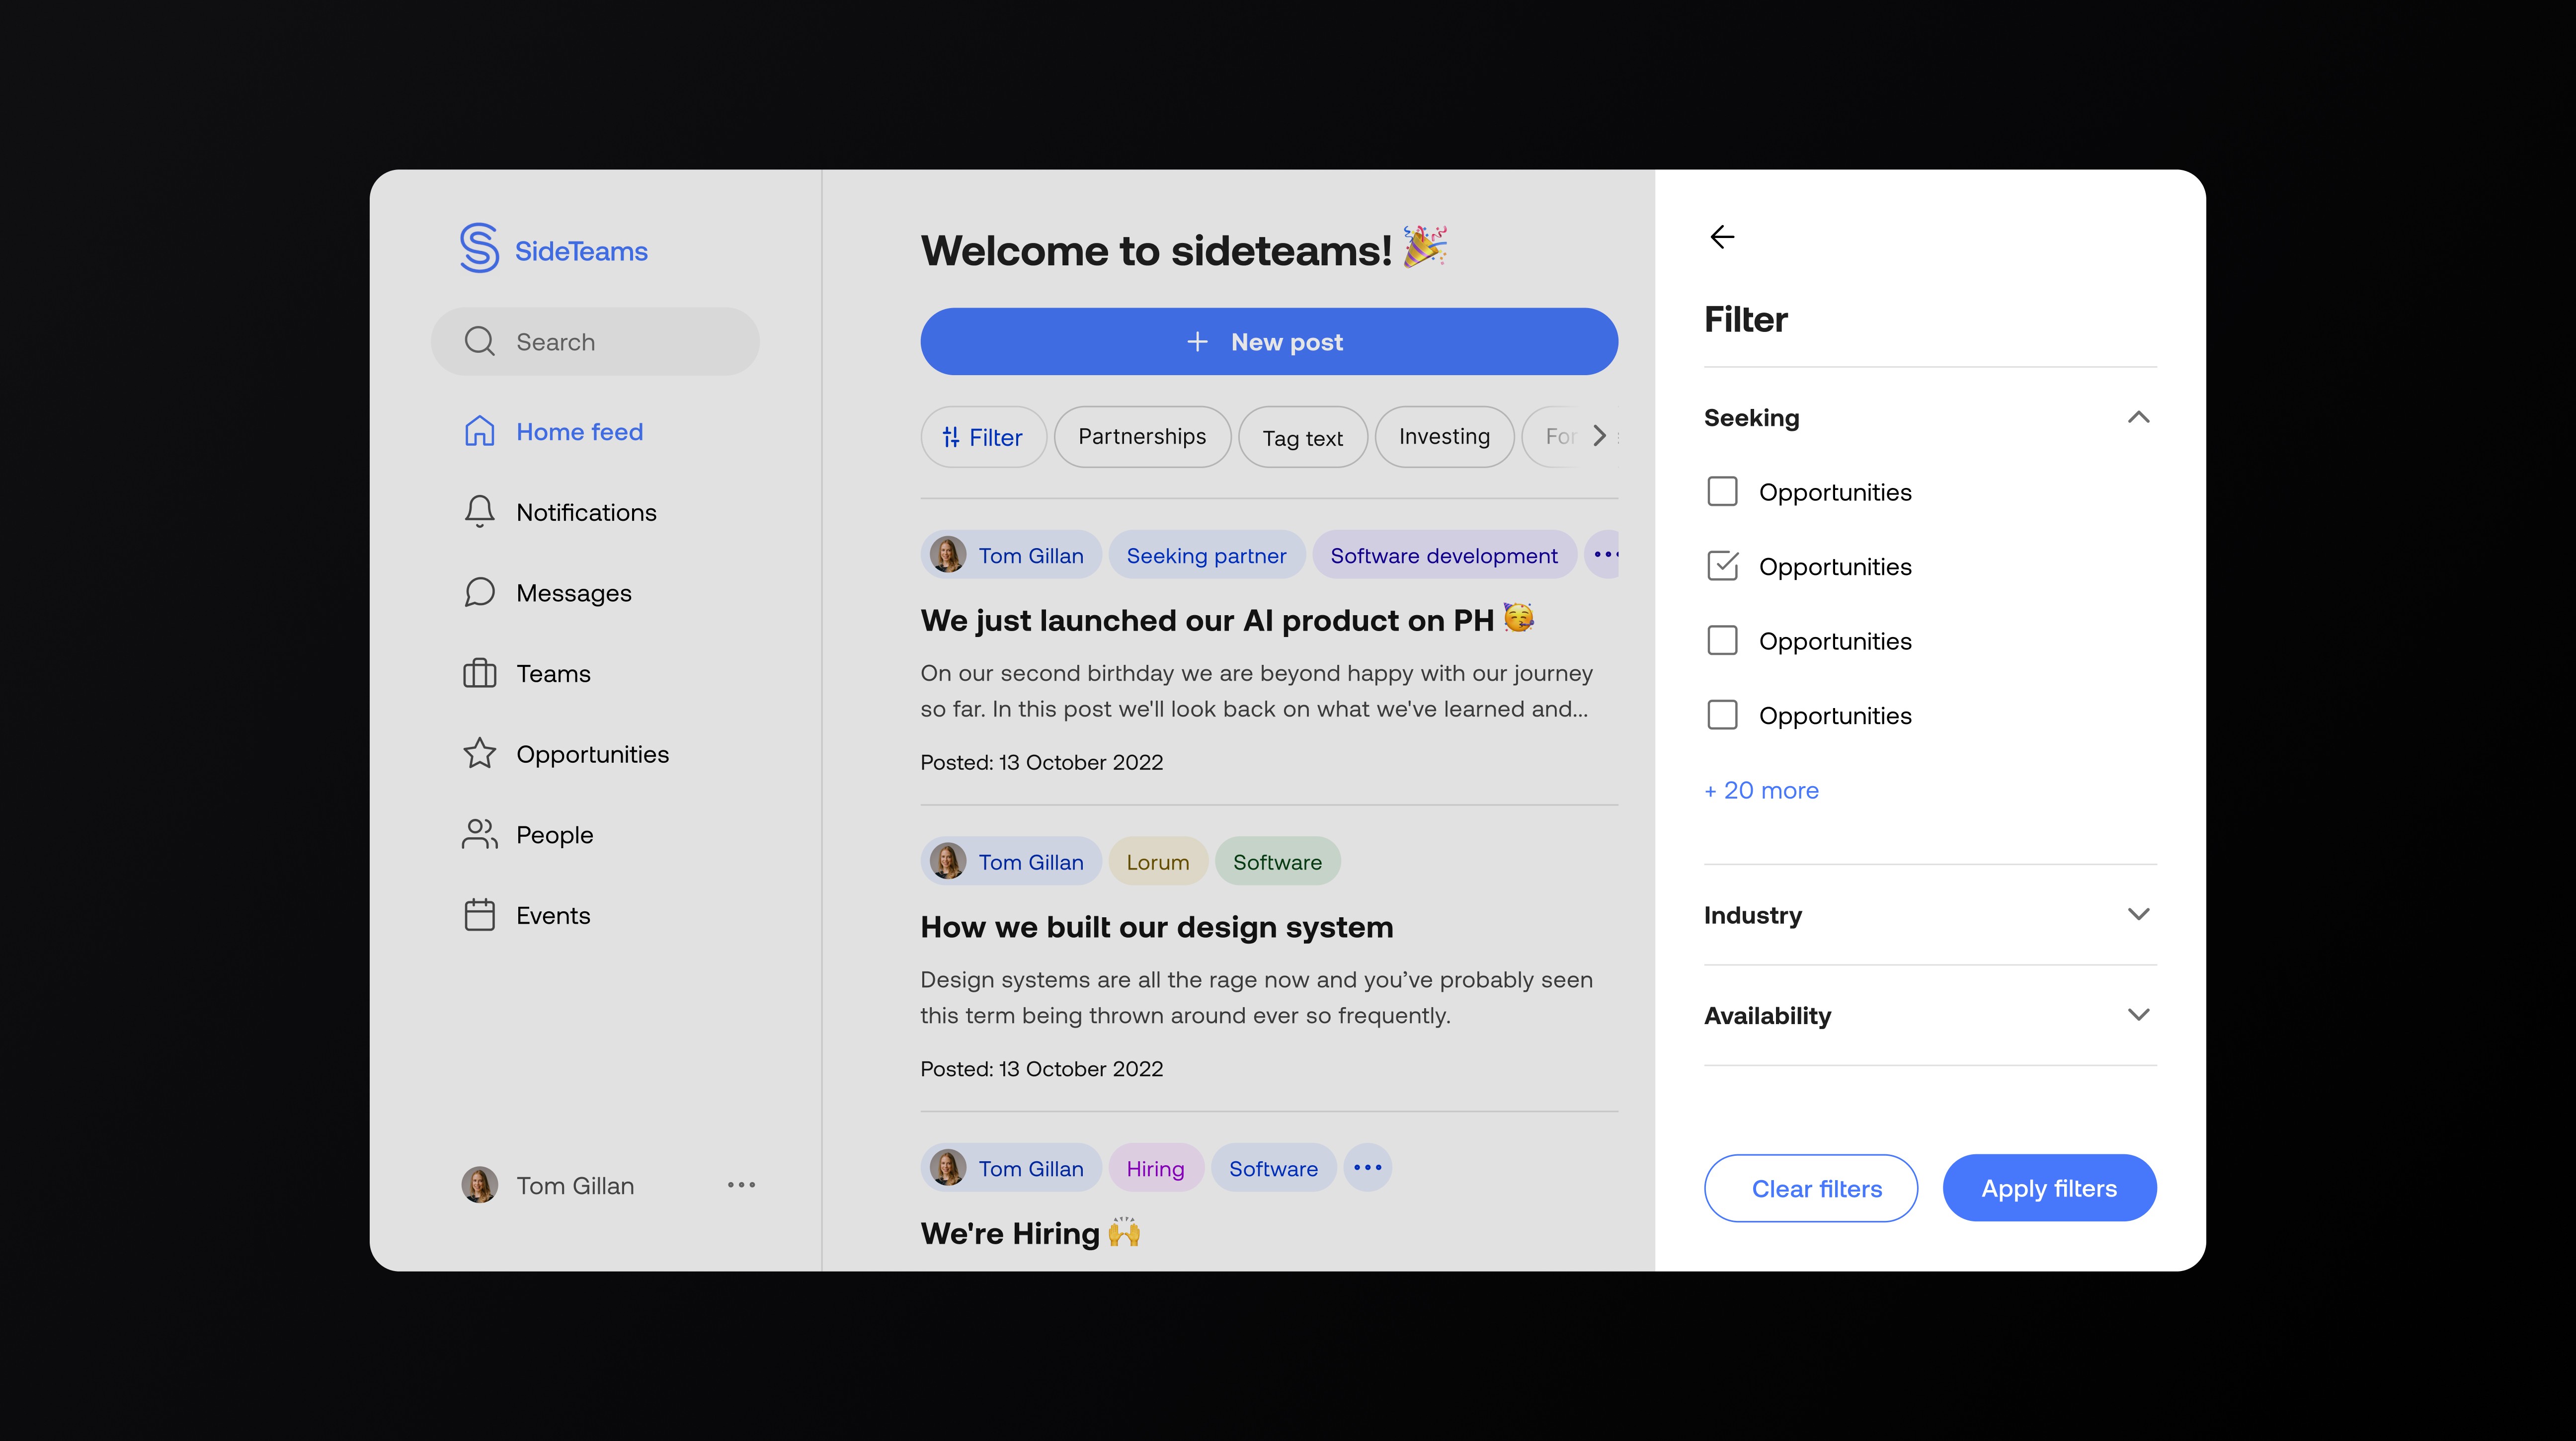This screenshot has width=2576, height=1441.
Task: Click the Teams briefcase icon
Action: pyautogui.click(x=479, y=673)
